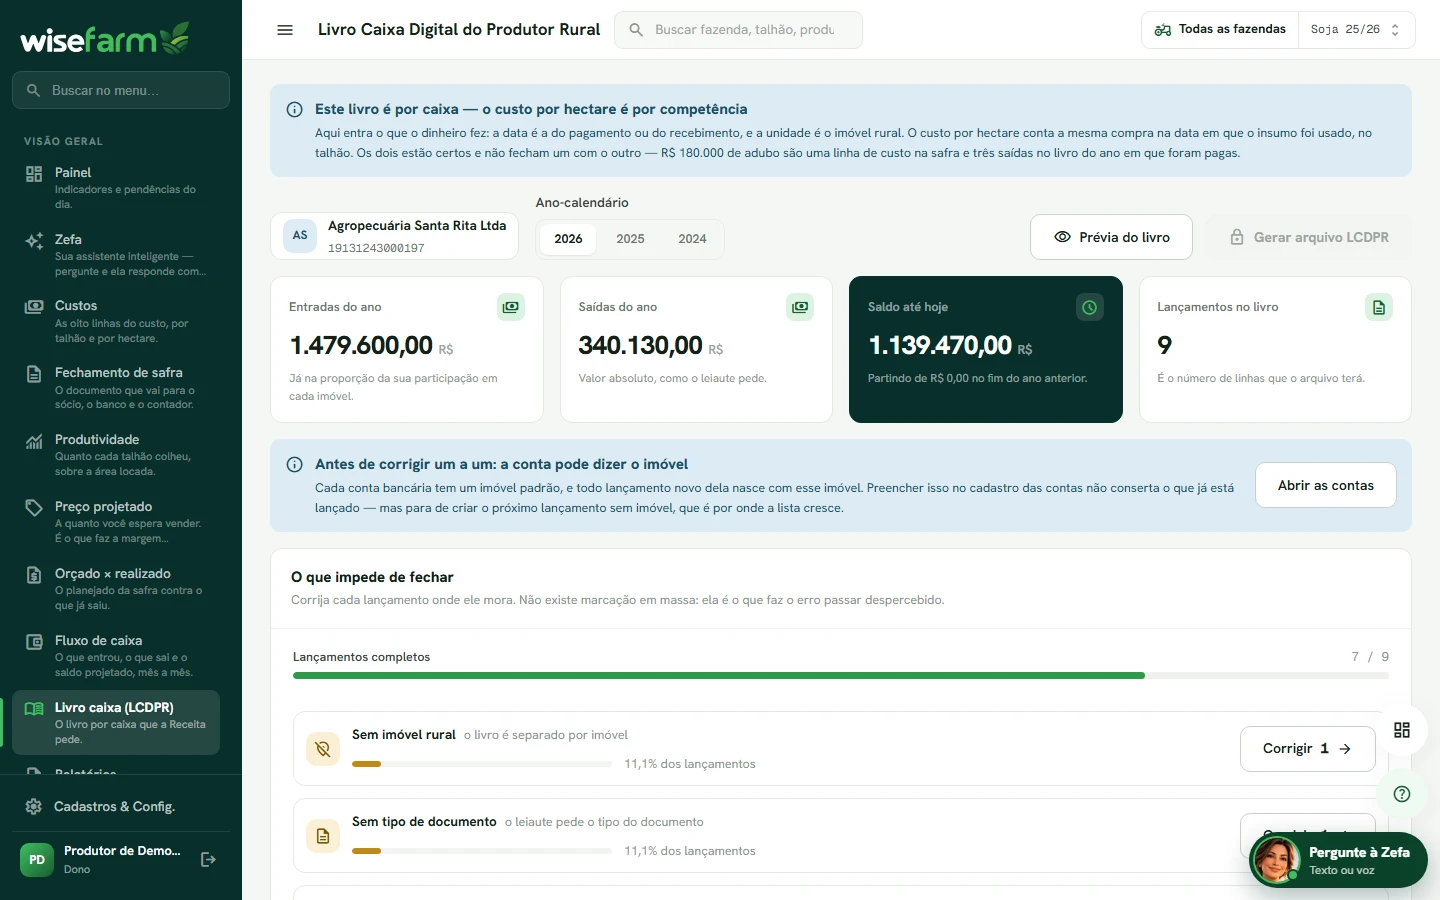Click the logout icon beside Produtor de Demo

(x=208, y=859)
